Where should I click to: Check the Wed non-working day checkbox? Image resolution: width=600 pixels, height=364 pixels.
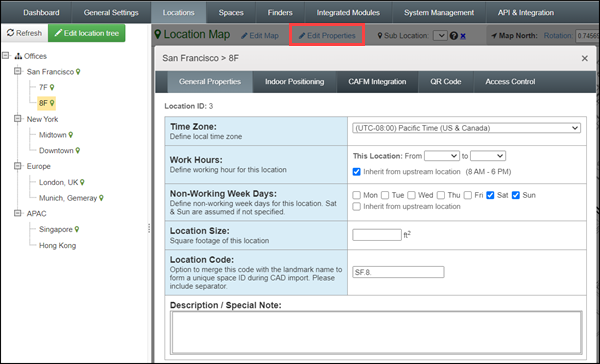coord(411,195)
